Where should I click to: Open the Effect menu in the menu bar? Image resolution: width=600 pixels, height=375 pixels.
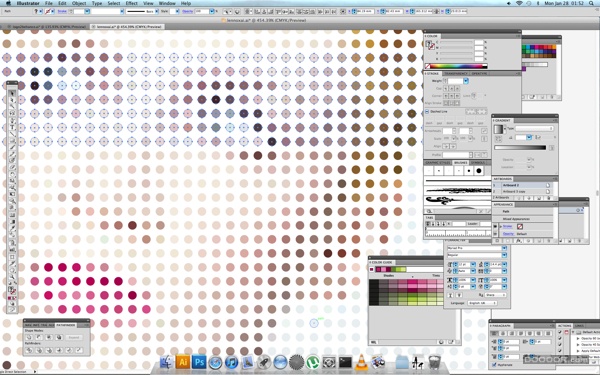pyautogui.click(x=131, y=3)
